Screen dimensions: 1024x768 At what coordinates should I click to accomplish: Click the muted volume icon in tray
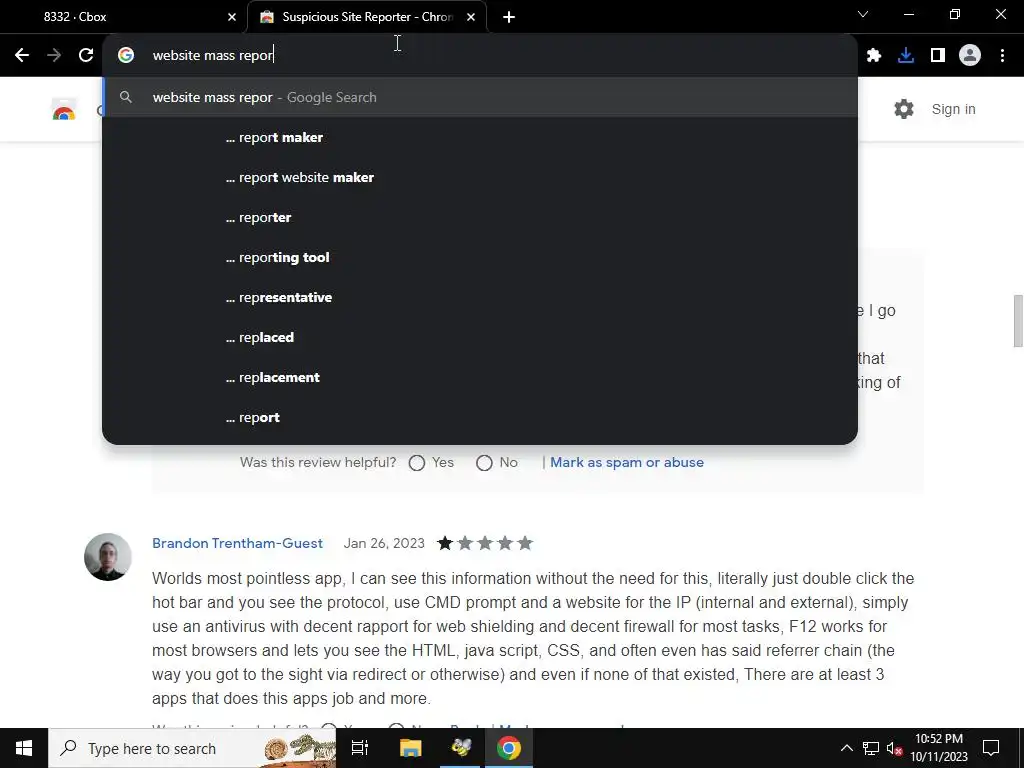894,748
